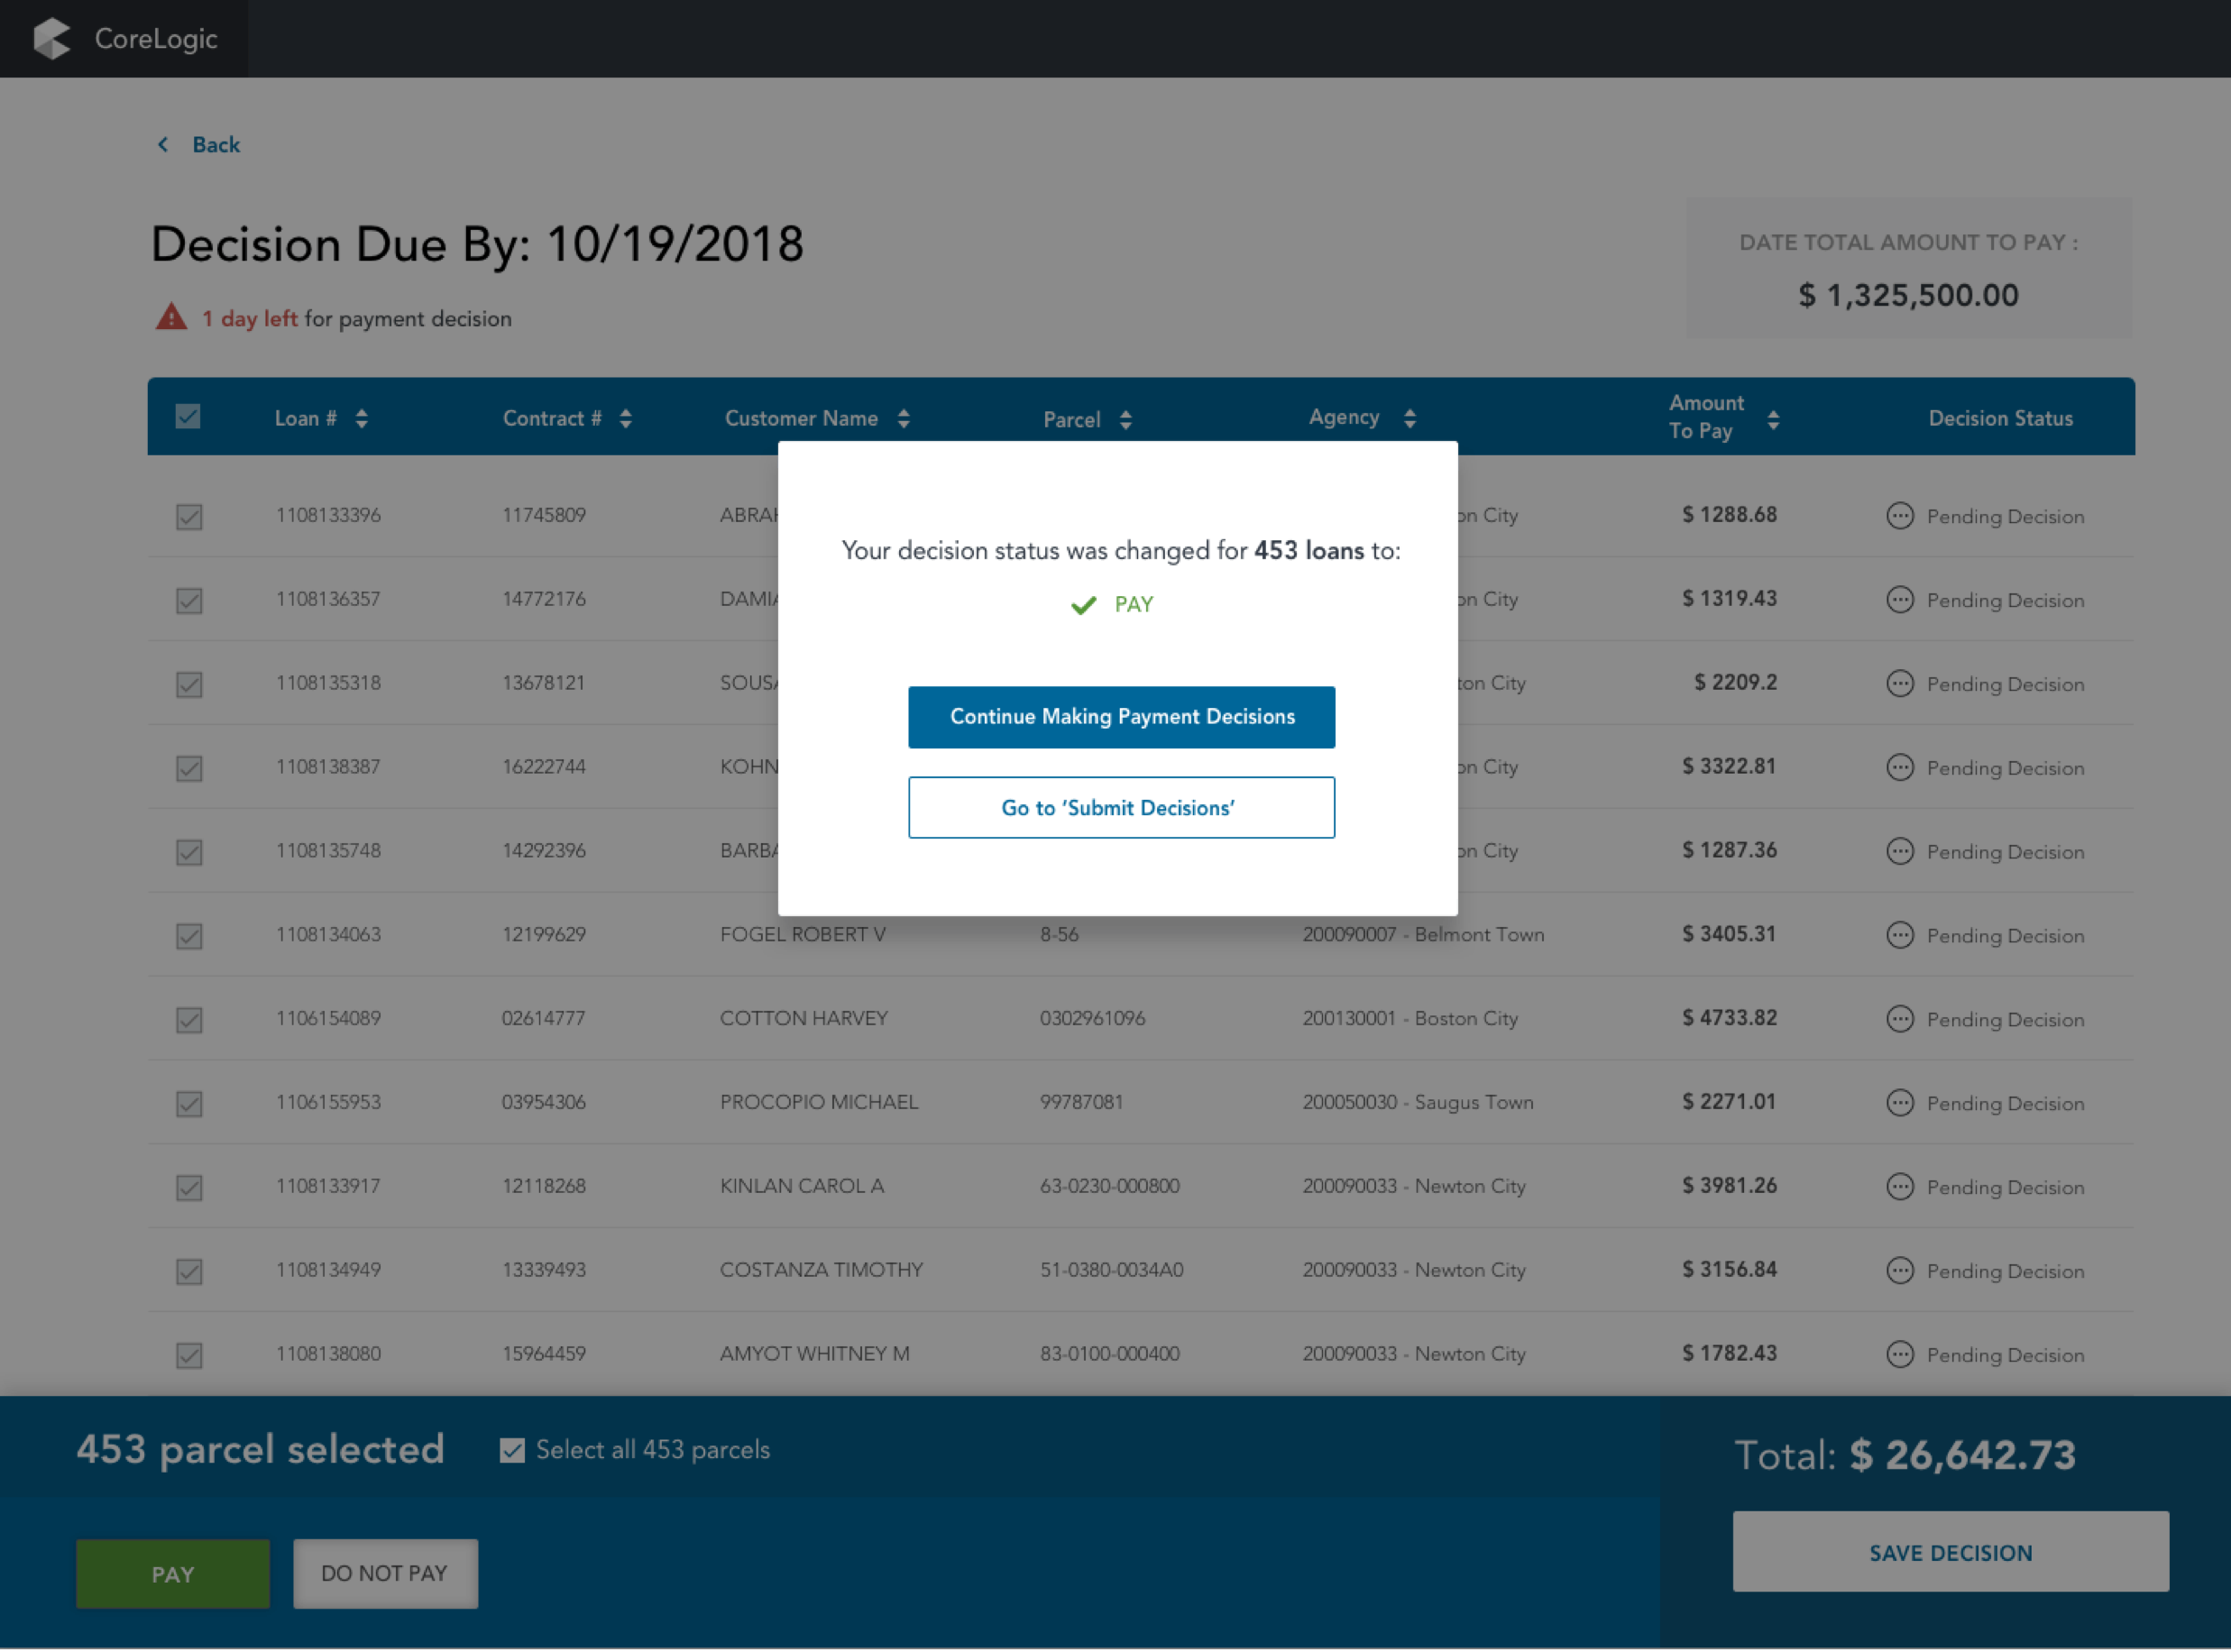Click pending status icon for COTTON HARVEY row
Viewport: 2231px width, 1652px height.
point(1899,1019)
